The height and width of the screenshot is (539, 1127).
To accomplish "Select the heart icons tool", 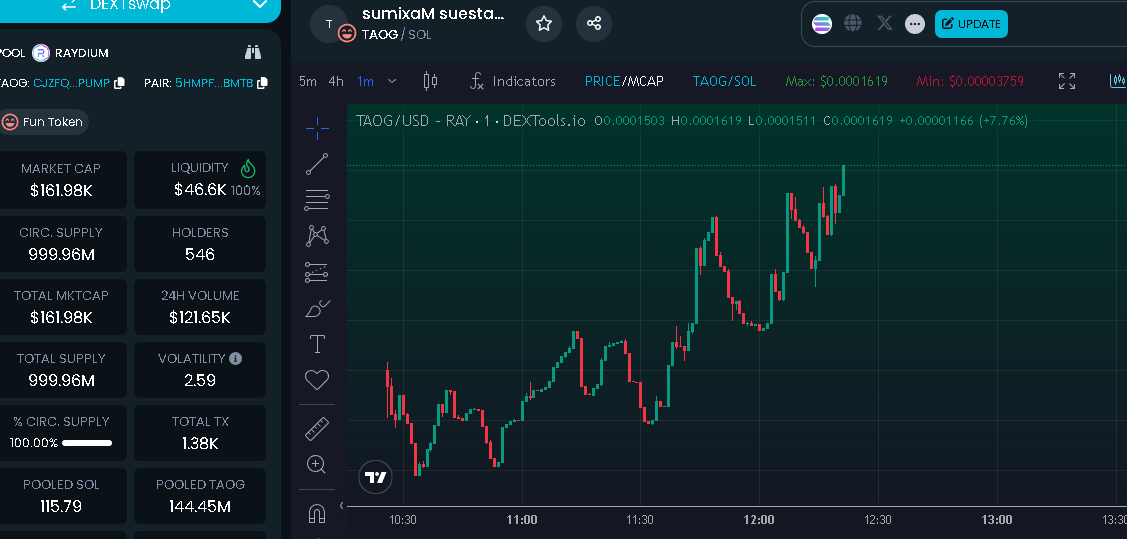I will tap(317, 379).
